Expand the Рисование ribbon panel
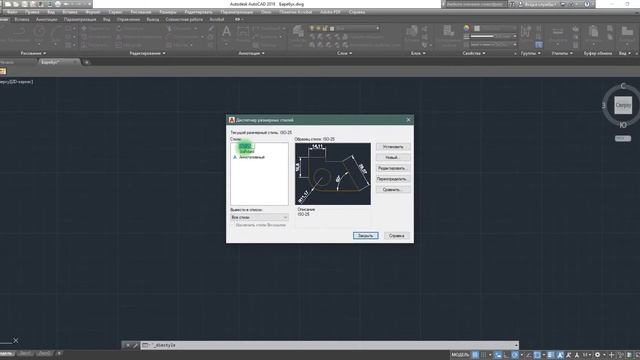The image size is (640, 360). 33,53
